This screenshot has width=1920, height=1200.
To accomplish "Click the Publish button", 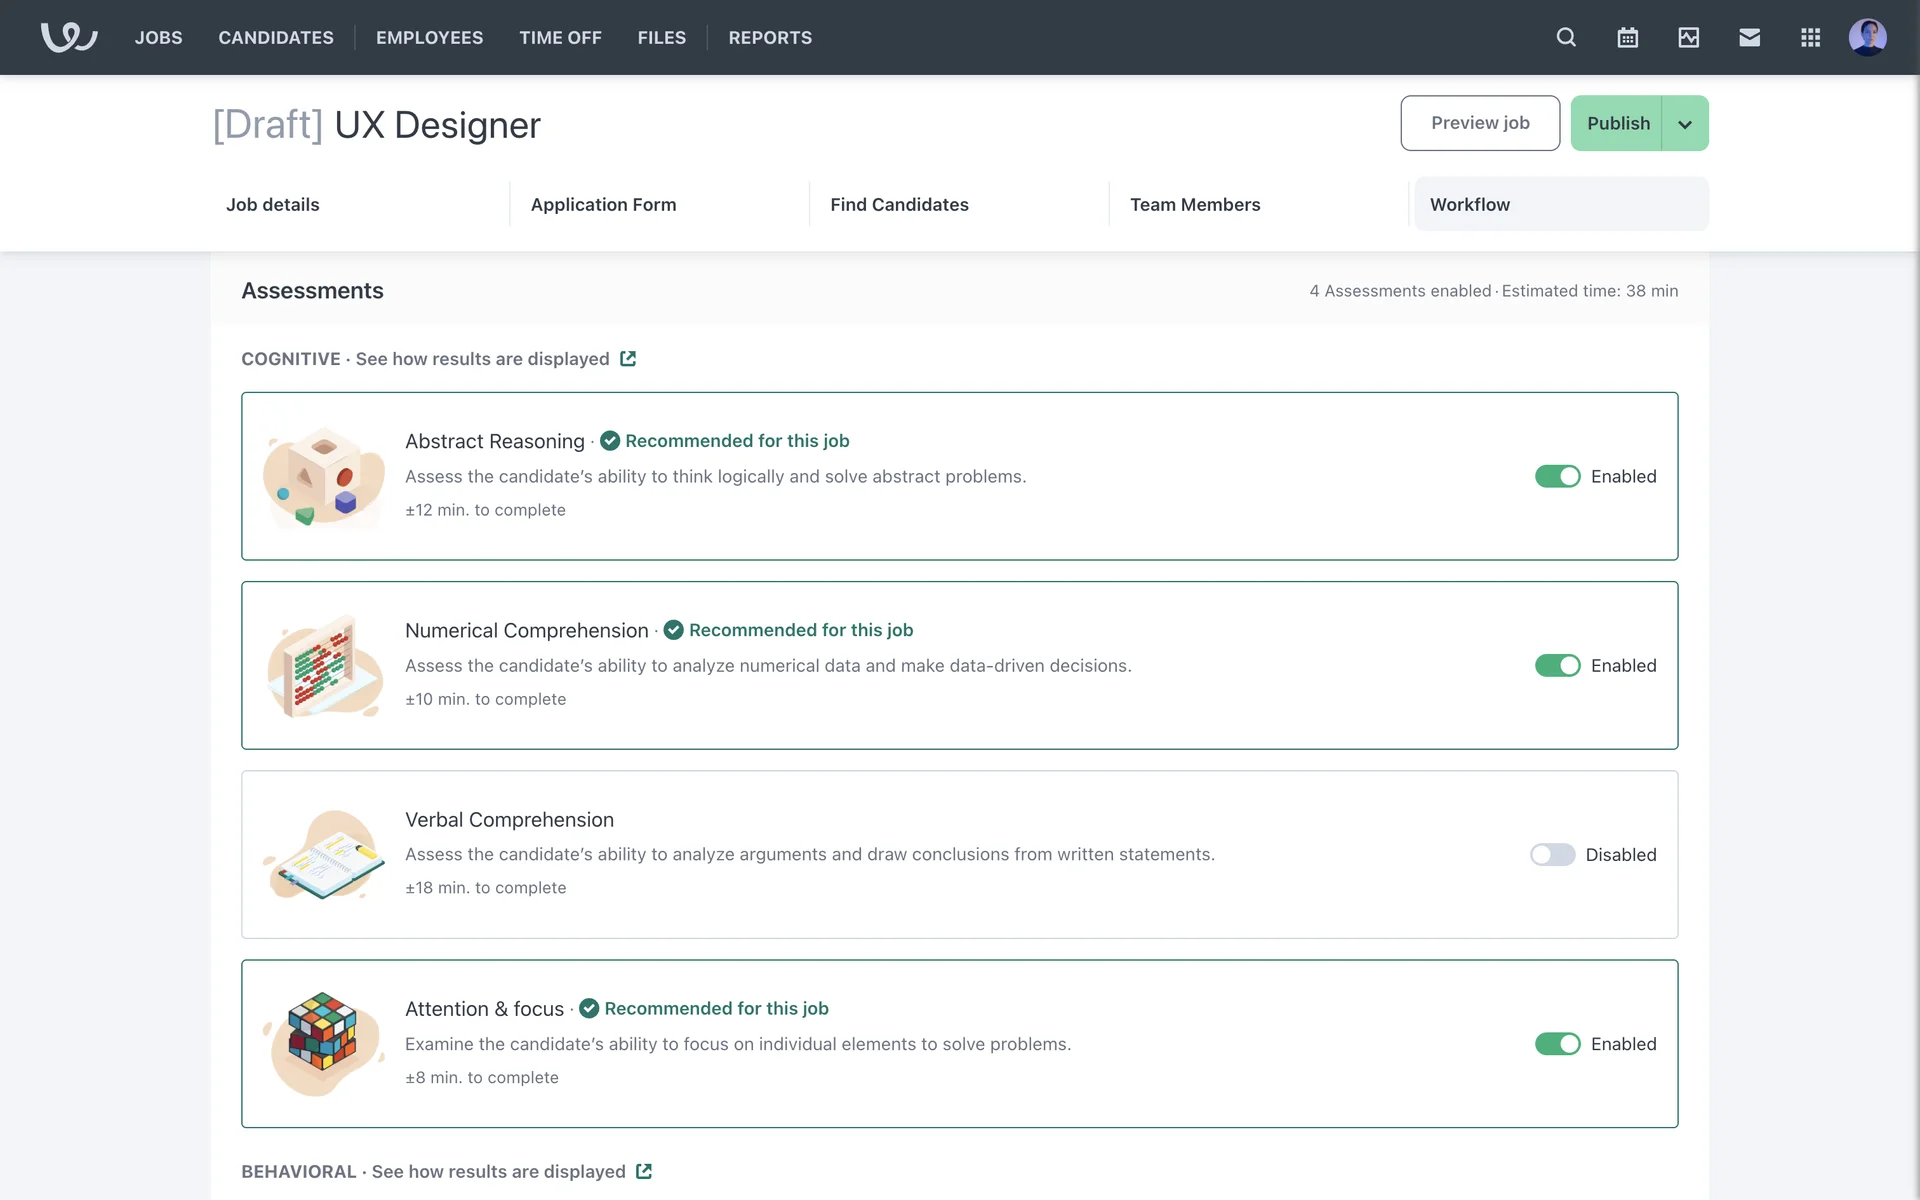I will coord(1617,123).
